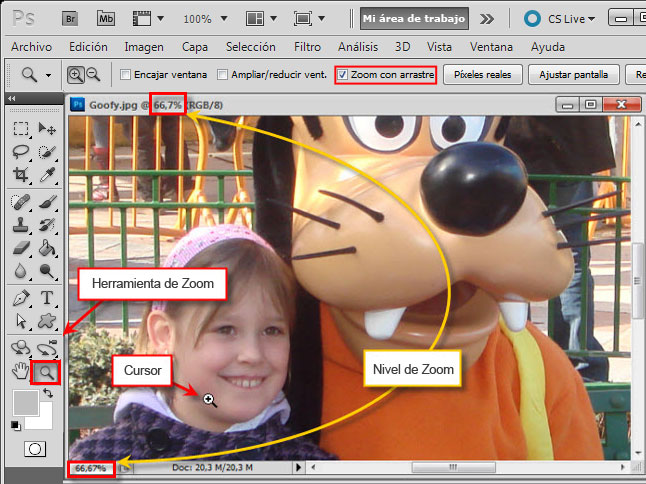
Task: Click the Píxeles reales button
Action: click(482, 75)
